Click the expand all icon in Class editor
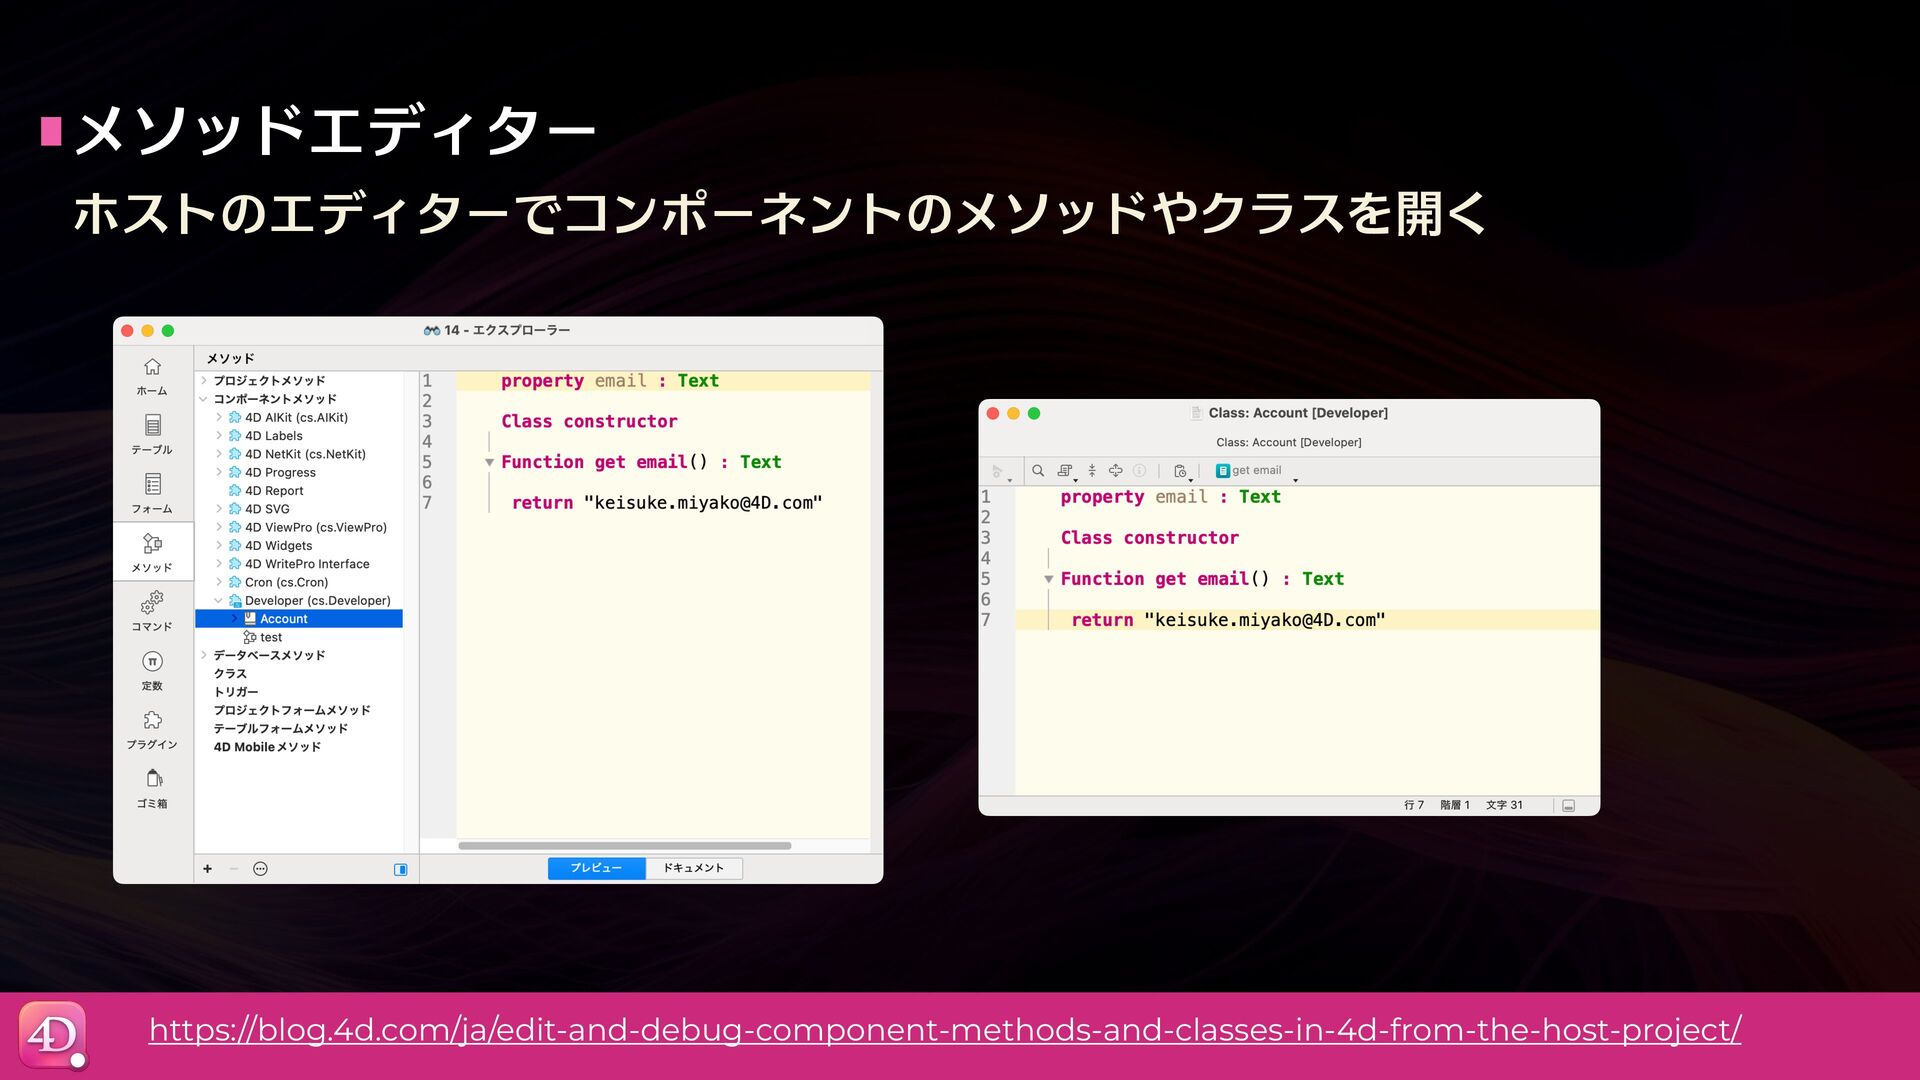1920x1080 pixels. point(1116,471)
